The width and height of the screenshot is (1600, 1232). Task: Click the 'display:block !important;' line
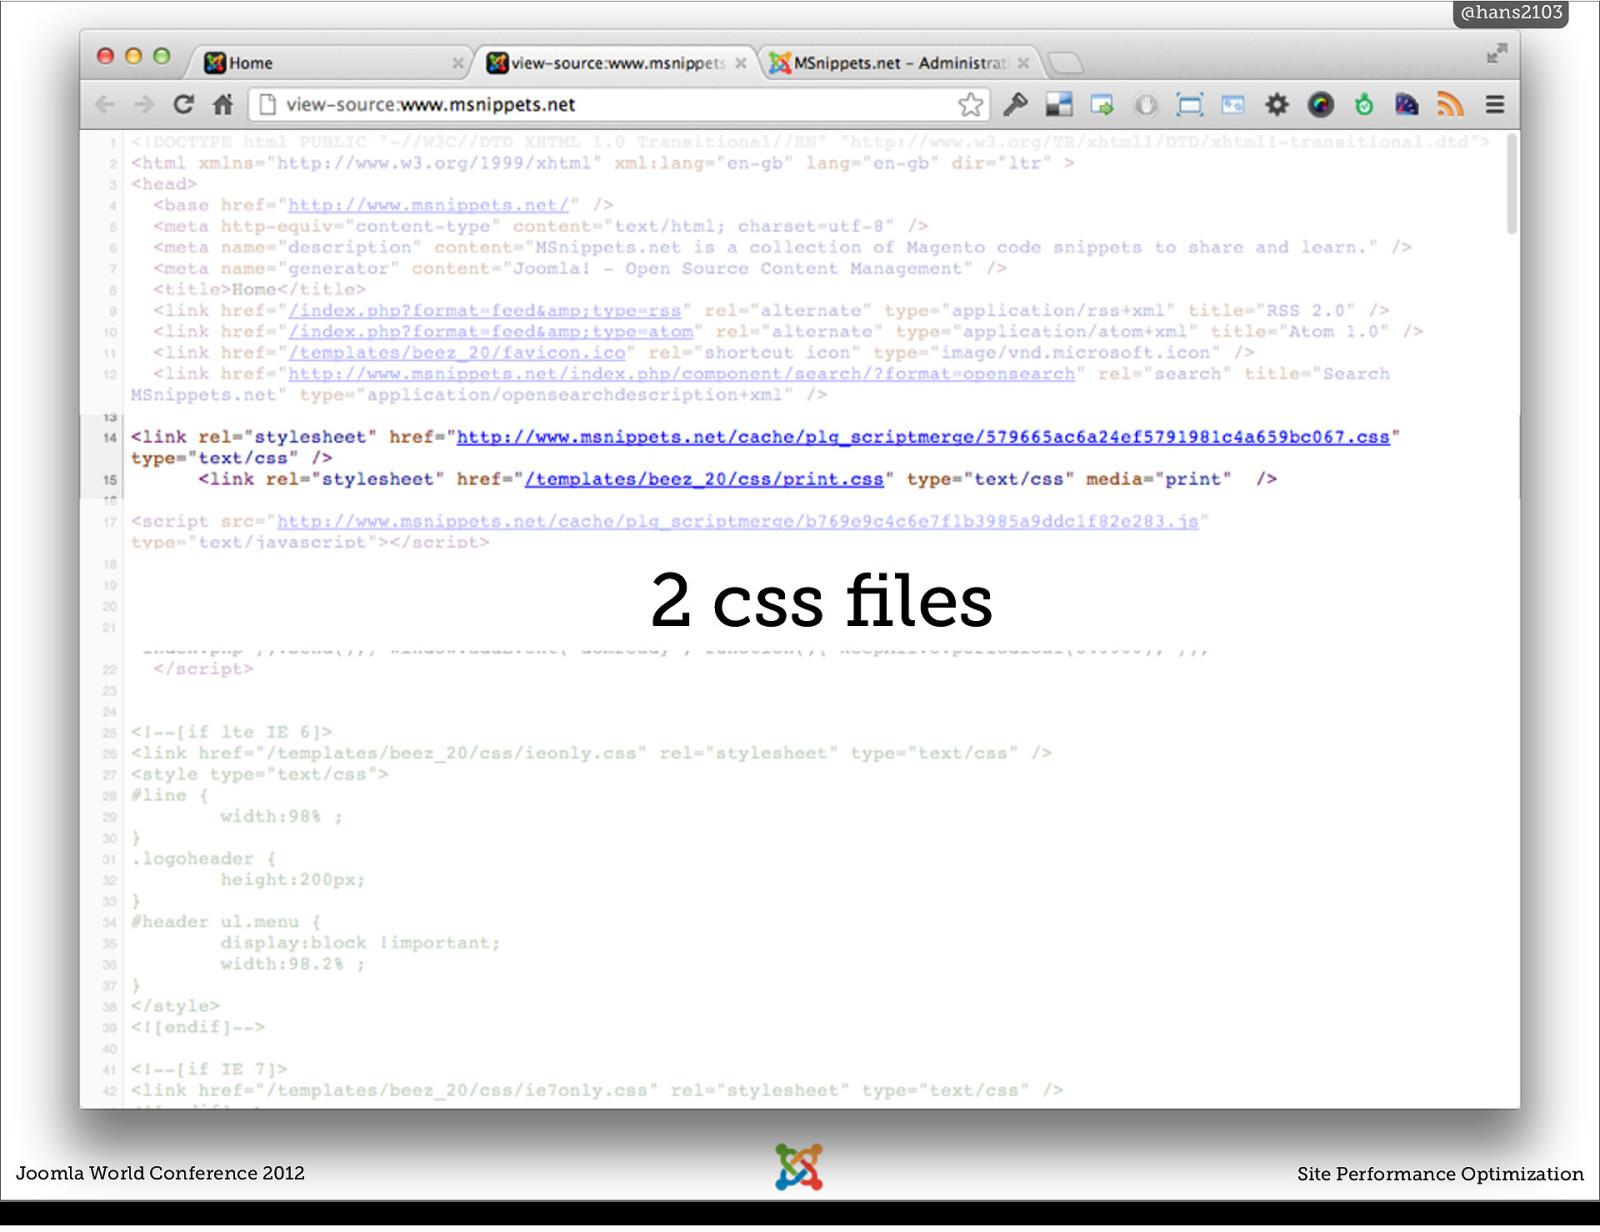coord(360,943)
